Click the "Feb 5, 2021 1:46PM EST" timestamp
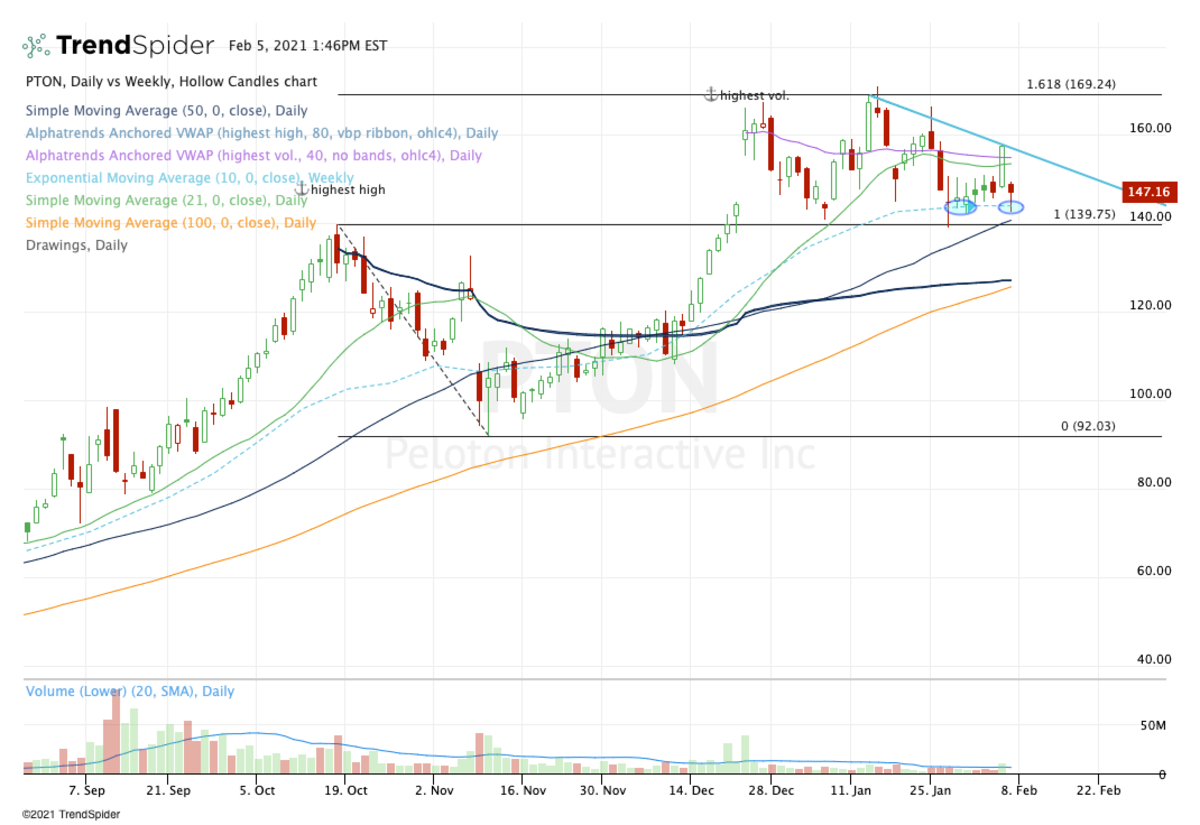The image size is (1200, 825). (310, 45)
